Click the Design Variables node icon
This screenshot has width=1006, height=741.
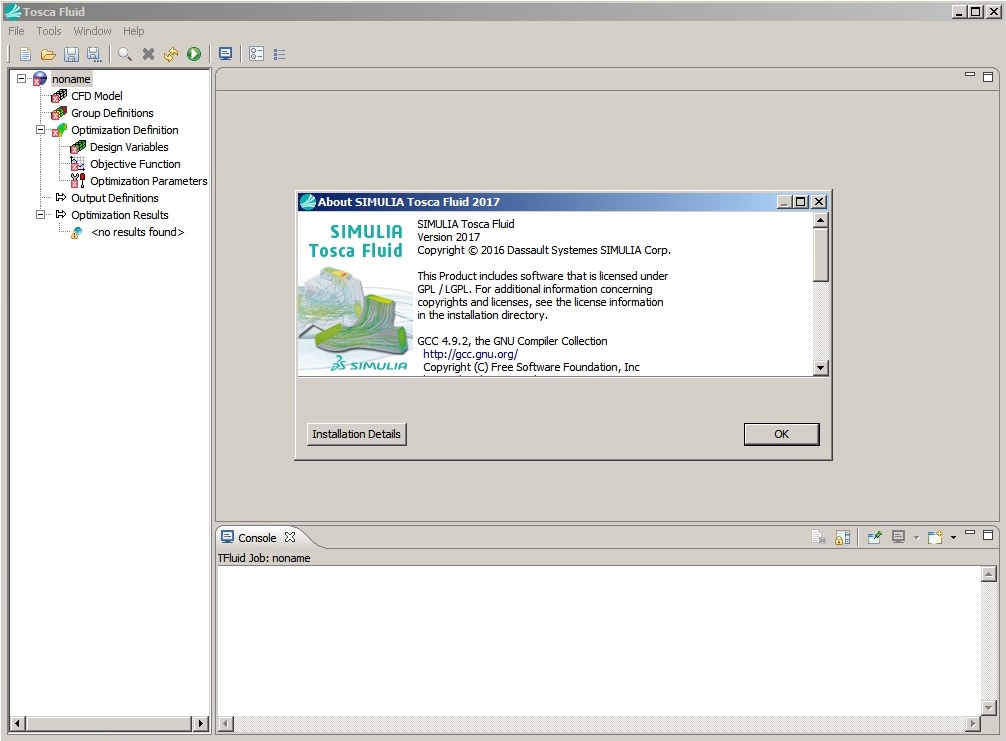tap(78, 147)
